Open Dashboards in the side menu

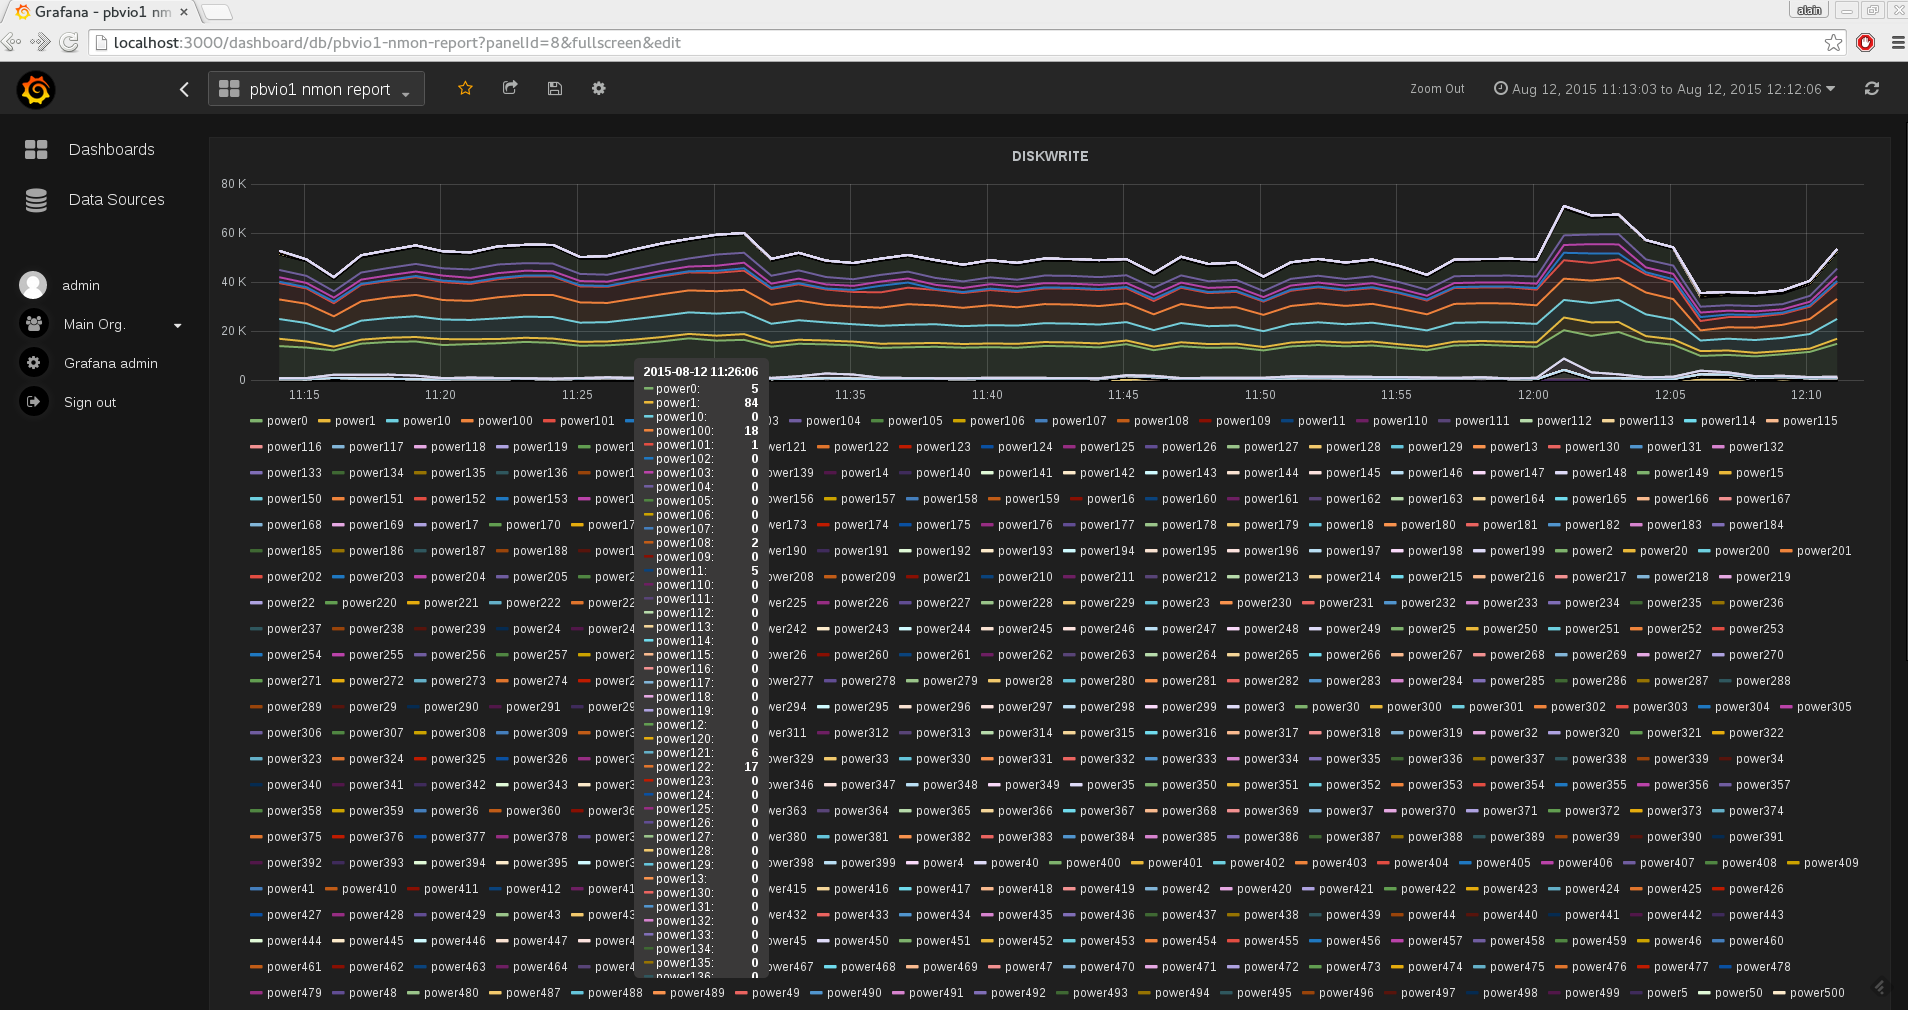[111, 149]
